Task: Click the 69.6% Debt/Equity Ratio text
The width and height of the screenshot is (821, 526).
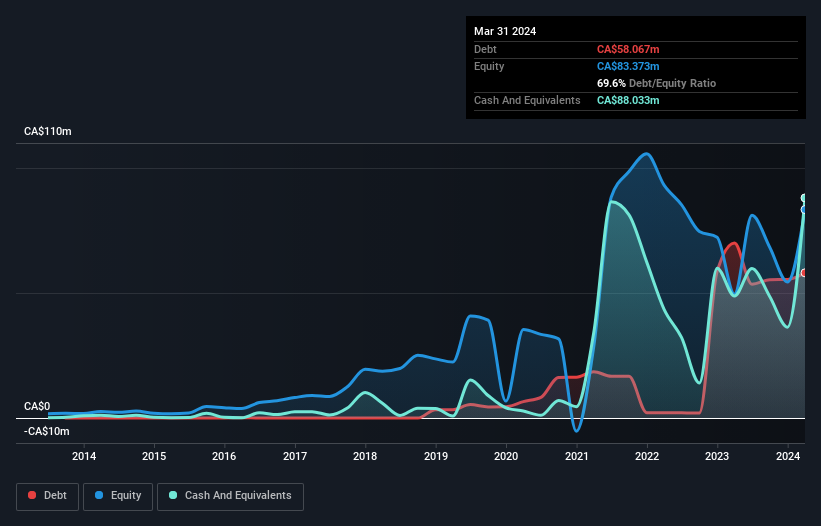Action: coord(656,83)
